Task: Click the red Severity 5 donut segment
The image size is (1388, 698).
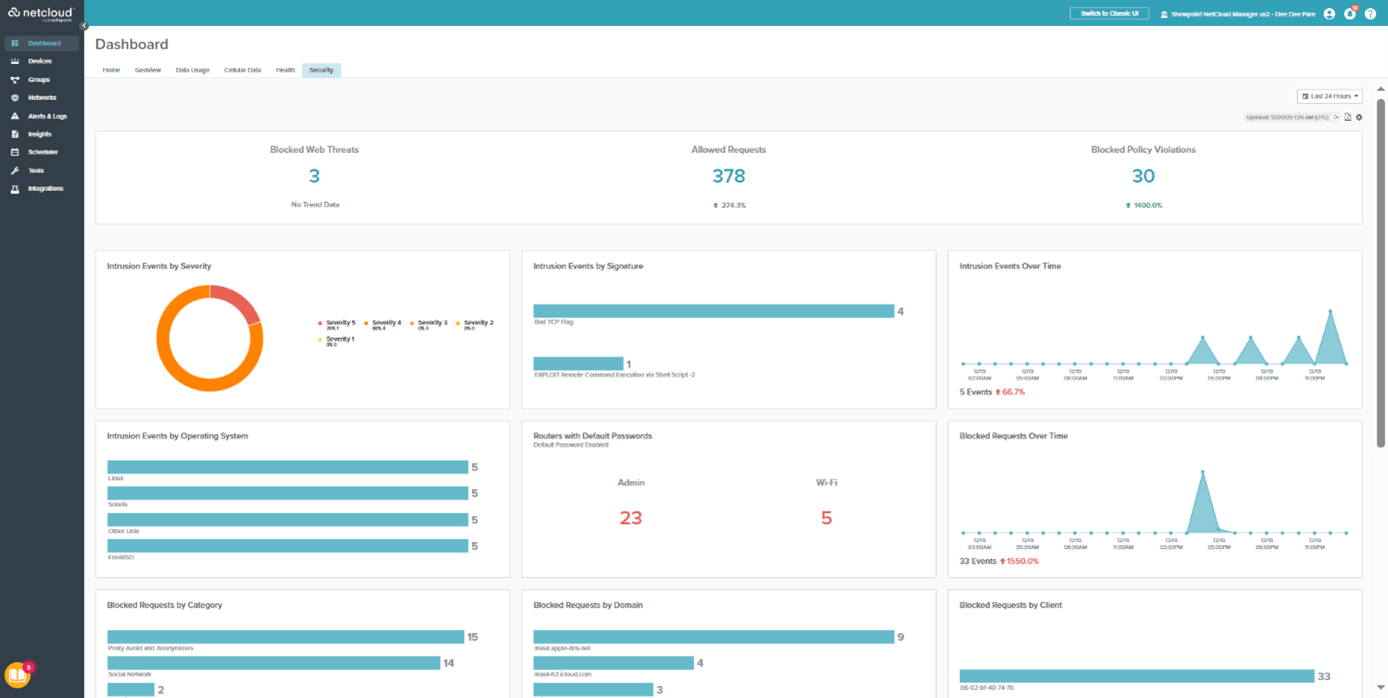Action: (240, 302)
